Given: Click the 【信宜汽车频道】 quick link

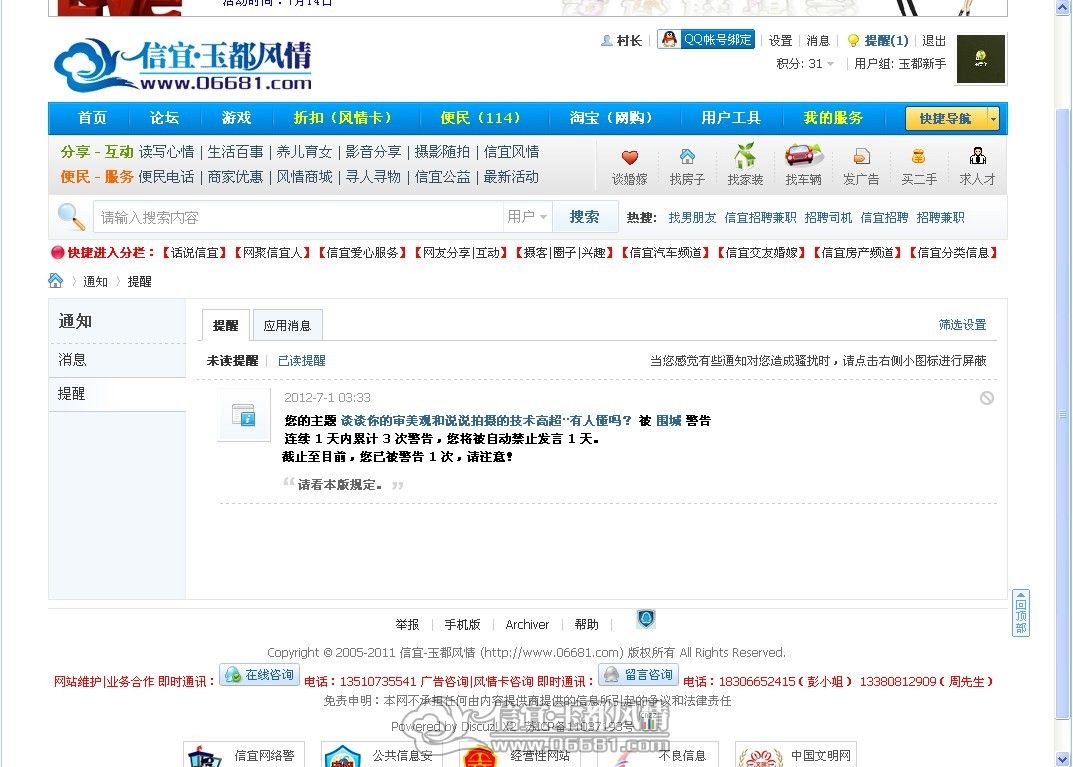Looking at the screenshot, I should point(665,252).
